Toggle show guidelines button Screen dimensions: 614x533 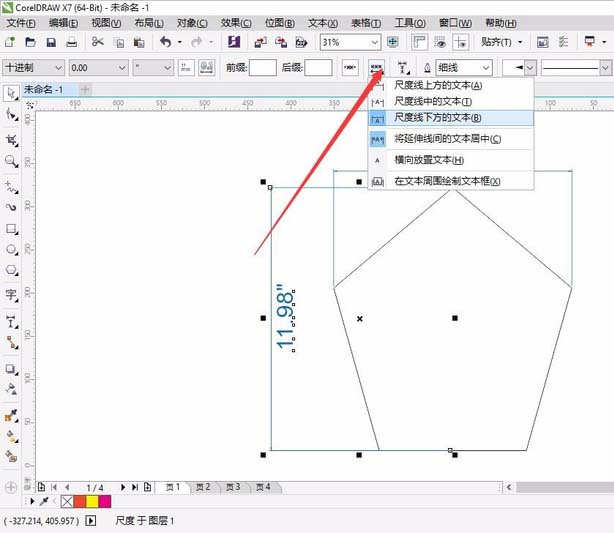460,42
